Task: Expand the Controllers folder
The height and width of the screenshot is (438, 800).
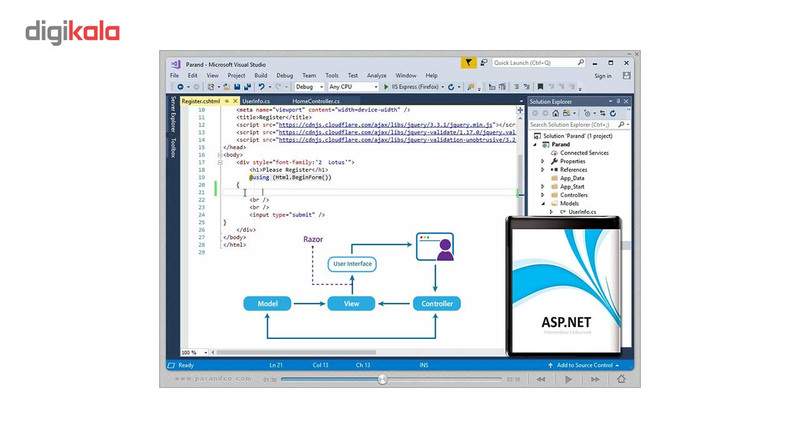Action: (543, 195)
